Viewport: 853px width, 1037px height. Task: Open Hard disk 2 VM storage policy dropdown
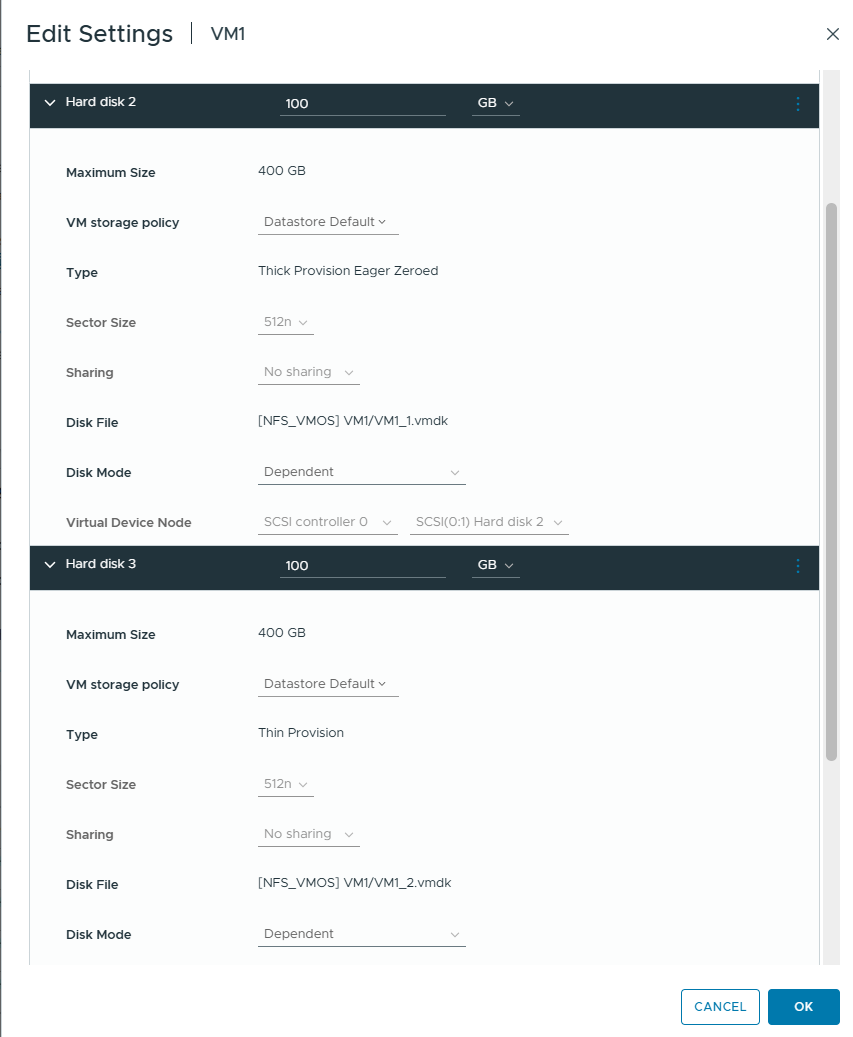(328, 222)
